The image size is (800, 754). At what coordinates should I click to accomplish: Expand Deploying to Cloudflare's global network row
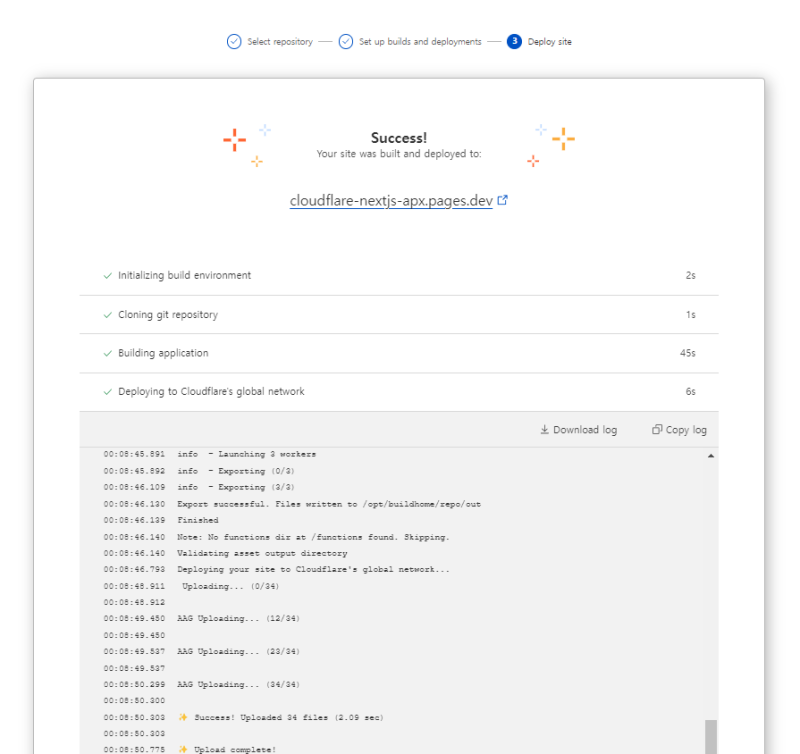coord(399,392)
